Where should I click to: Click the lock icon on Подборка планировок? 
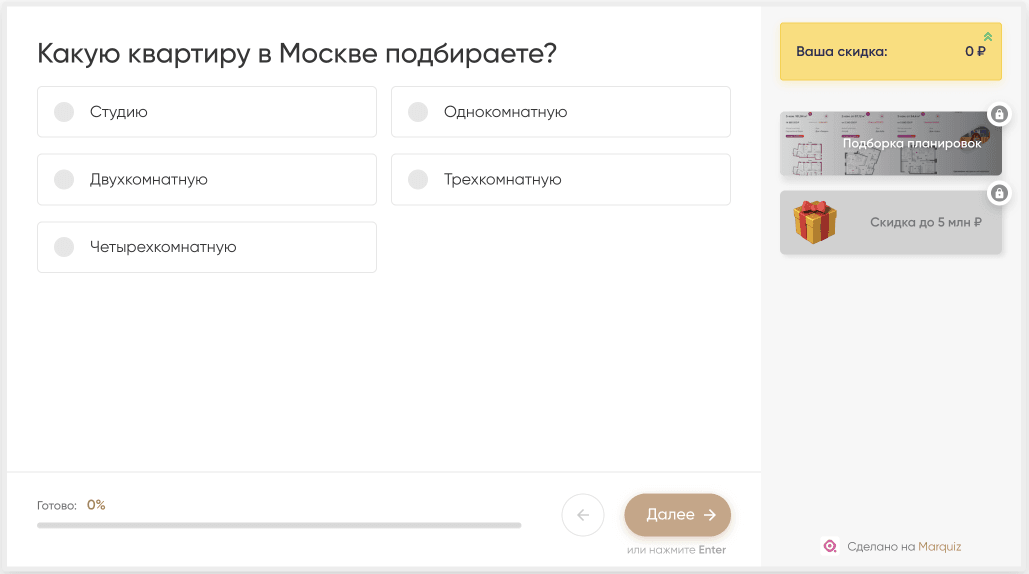tap(999, 114)
